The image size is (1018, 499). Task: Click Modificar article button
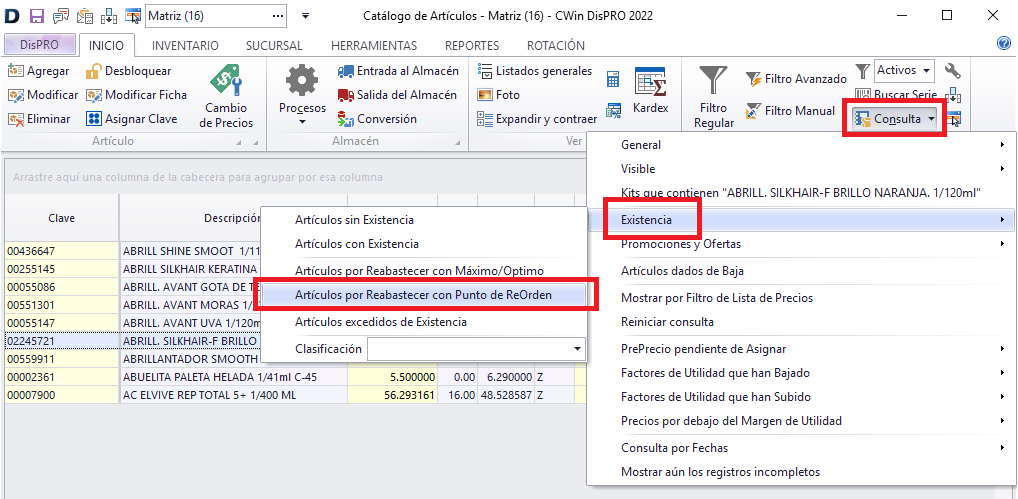click(43, 95)
